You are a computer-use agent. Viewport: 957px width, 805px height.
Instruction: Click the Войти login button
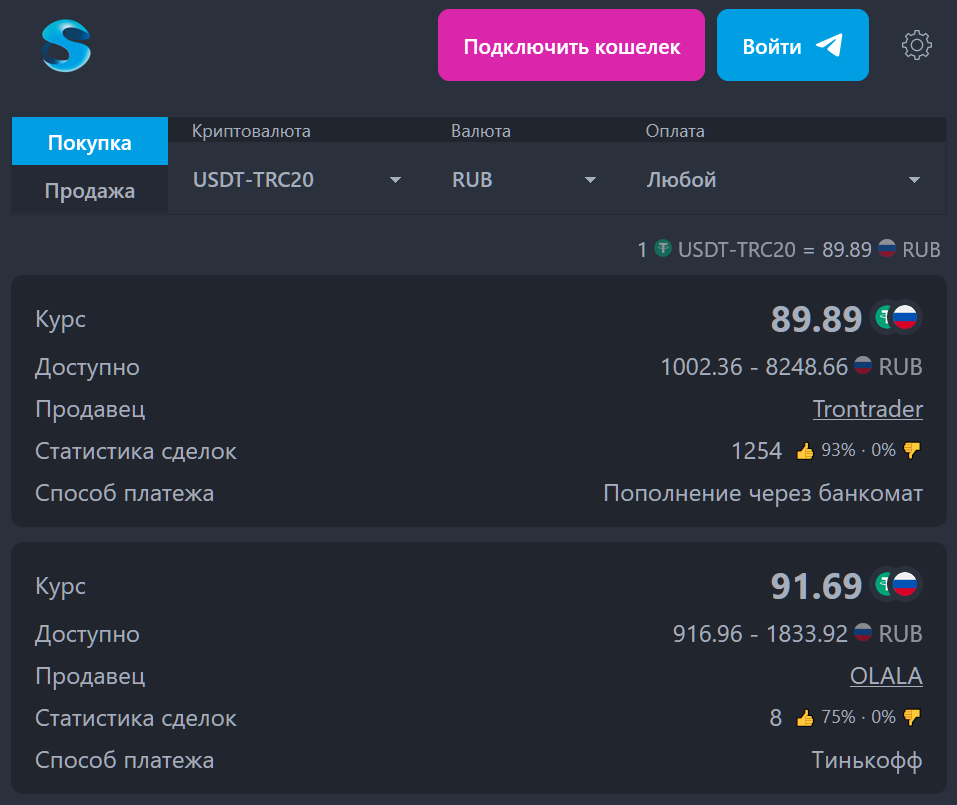click(x=792, y=45)
